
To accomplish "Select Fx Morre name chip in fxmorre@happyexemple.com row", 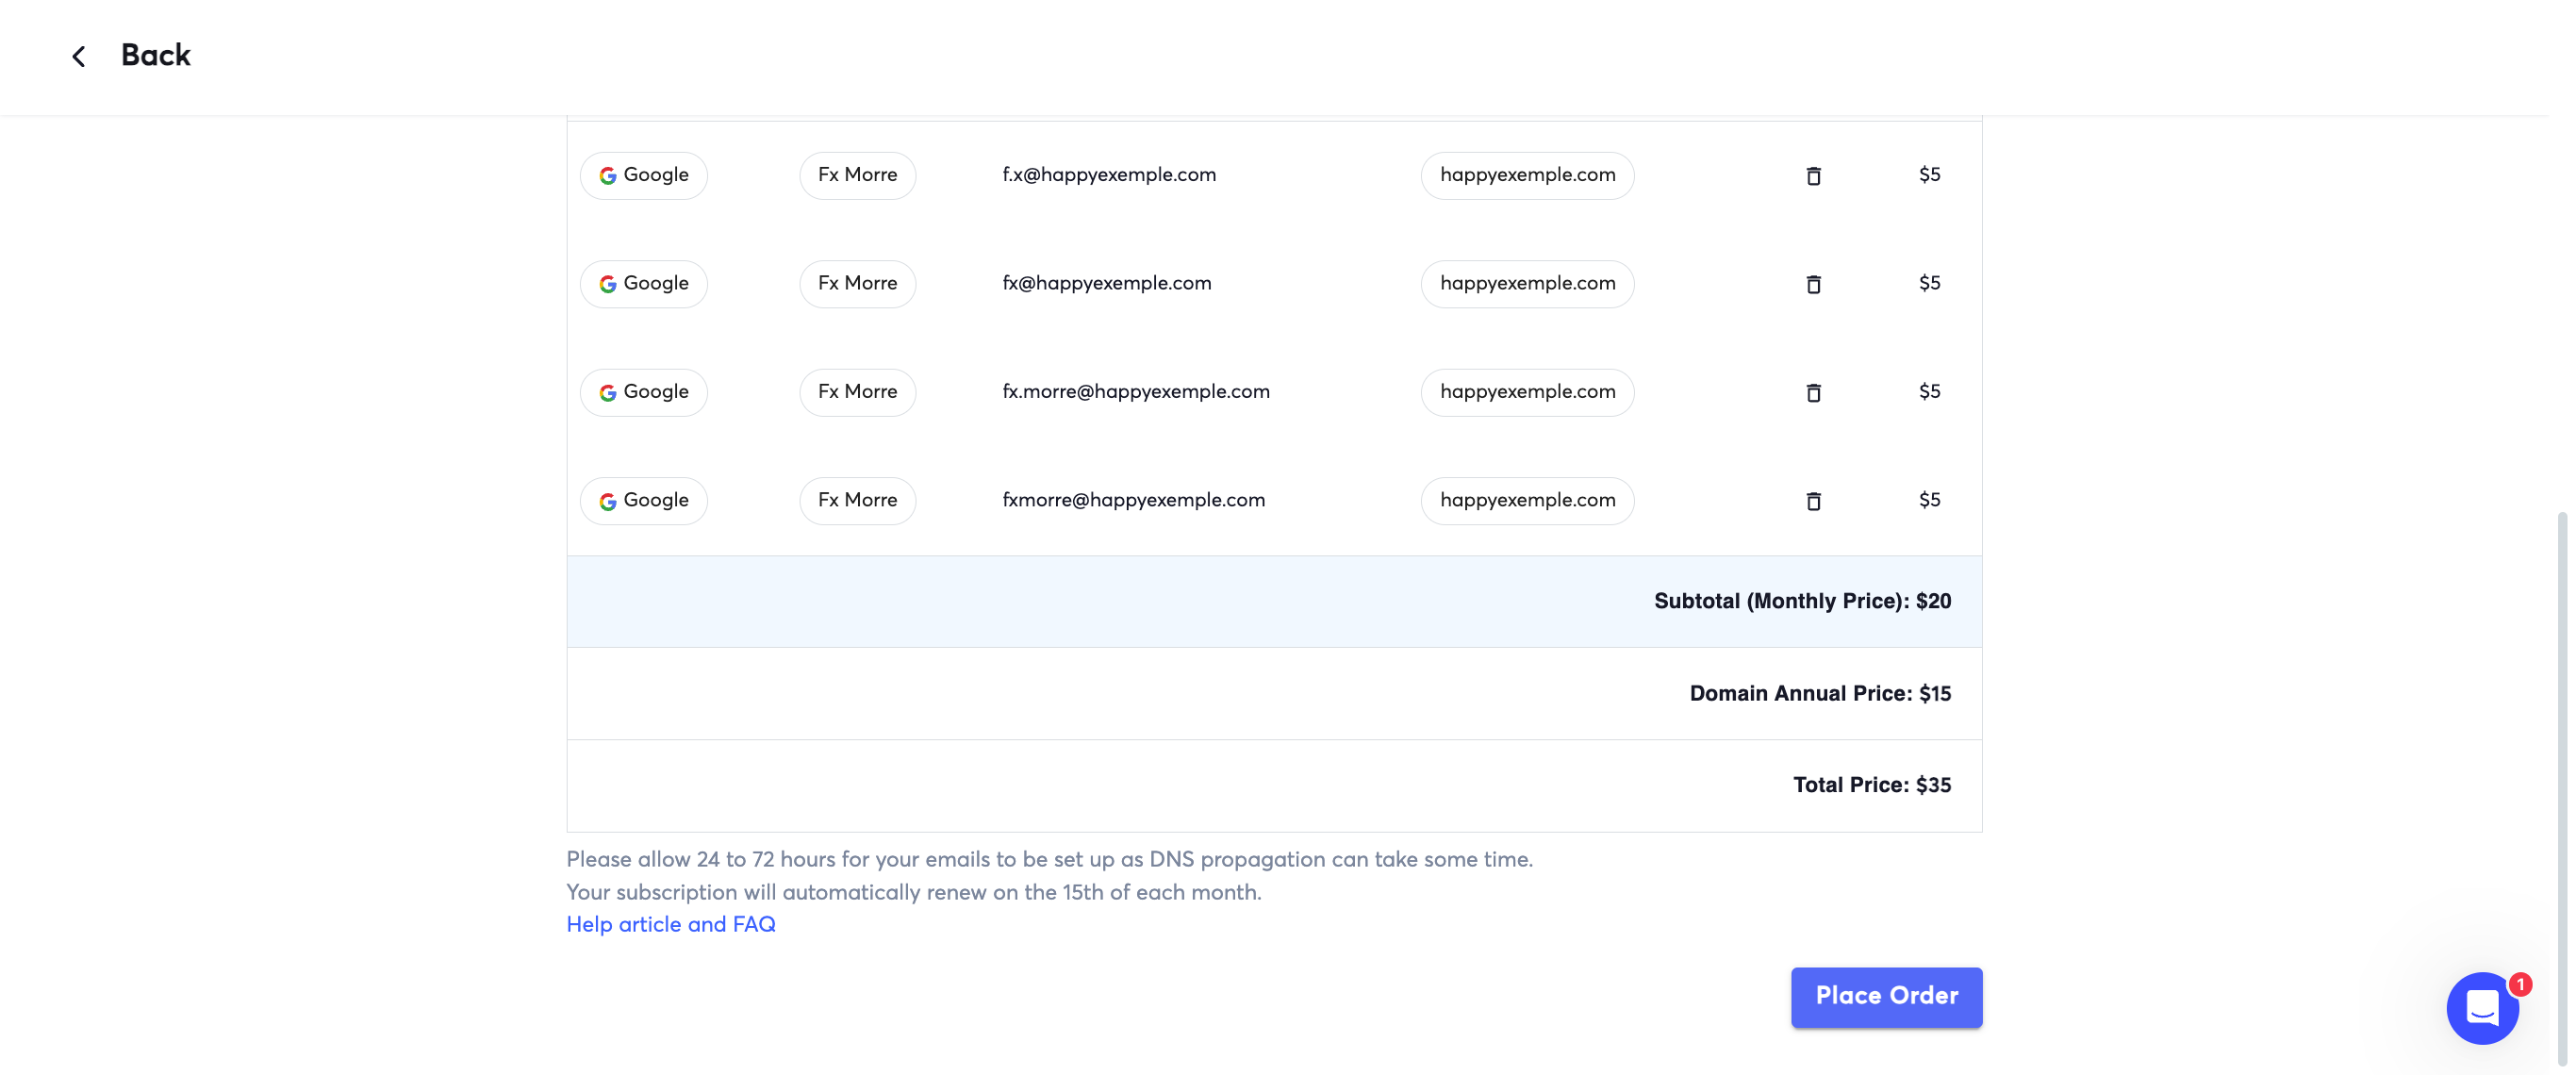I will coord(857,500).
